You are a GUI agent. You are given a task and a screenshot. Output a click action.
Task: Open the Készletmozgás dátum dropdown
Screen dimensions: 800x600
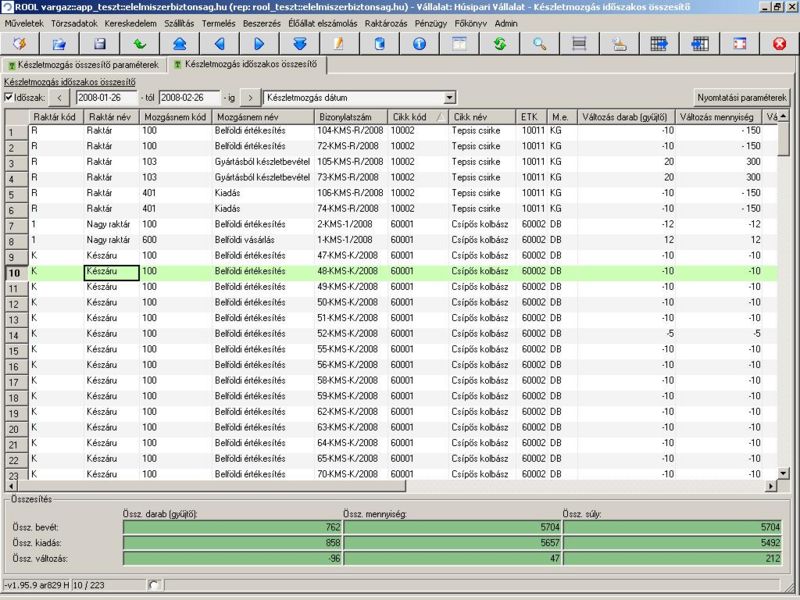pyautogui.click(x=449, y=97)
